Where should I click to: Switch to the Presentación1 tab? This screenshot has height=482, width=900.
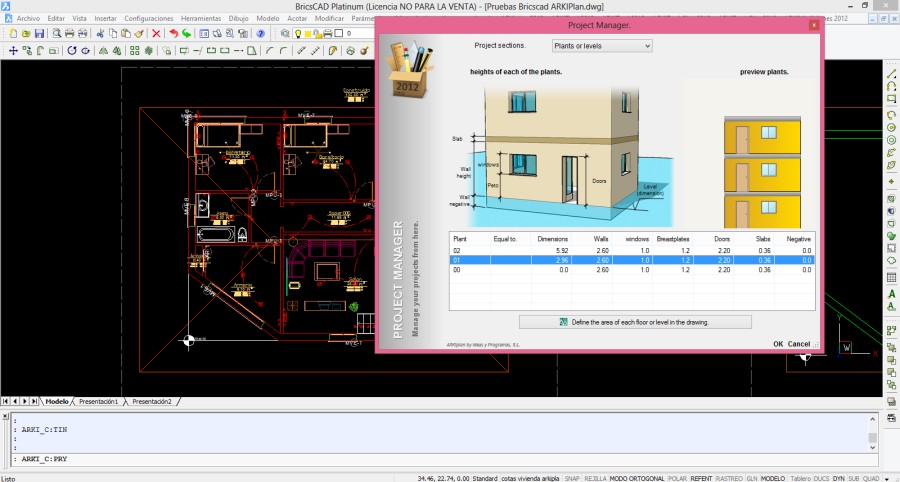[x=98, y=402]
